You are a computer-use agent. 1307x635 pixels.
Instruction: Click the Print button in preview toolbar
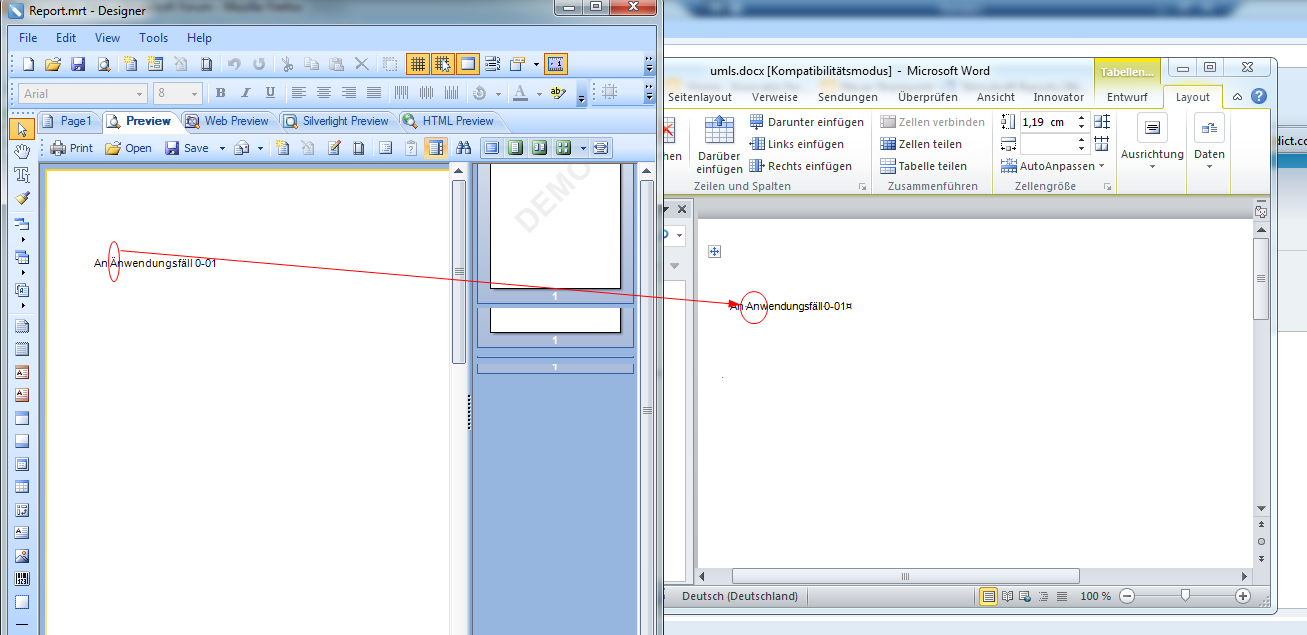click(72, 148)
